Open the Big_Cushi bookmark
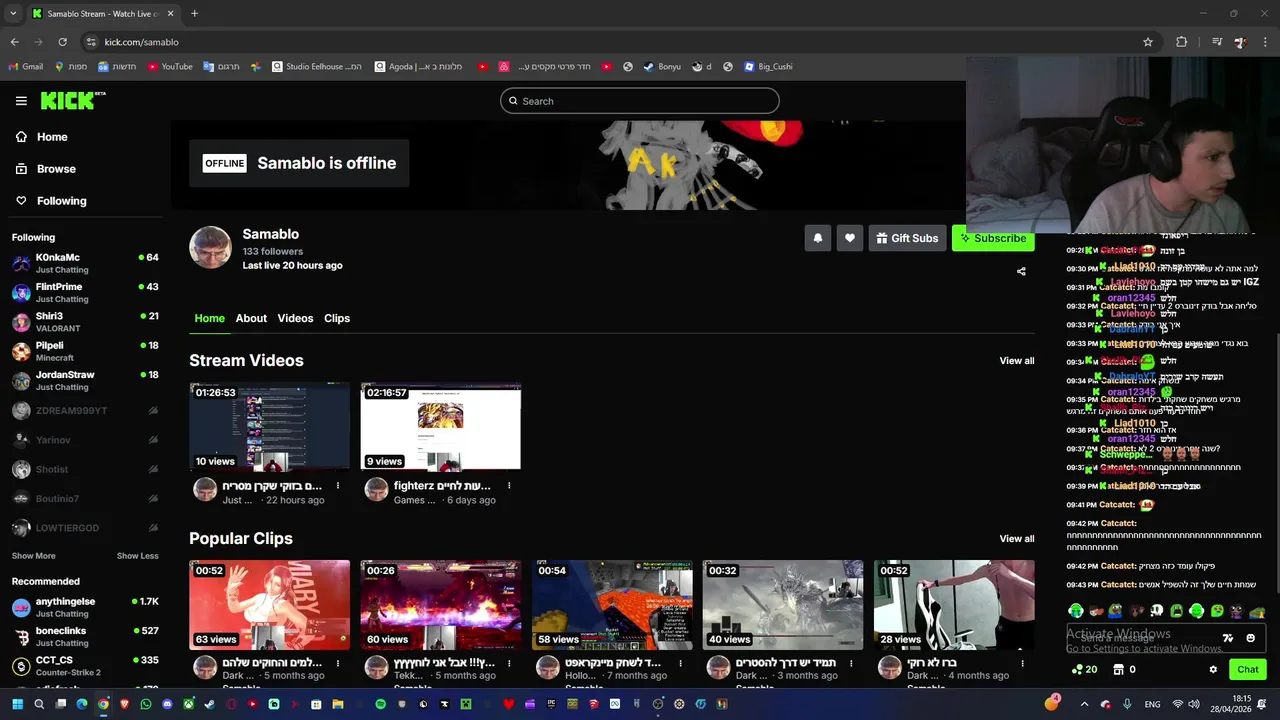 (768, 67)
